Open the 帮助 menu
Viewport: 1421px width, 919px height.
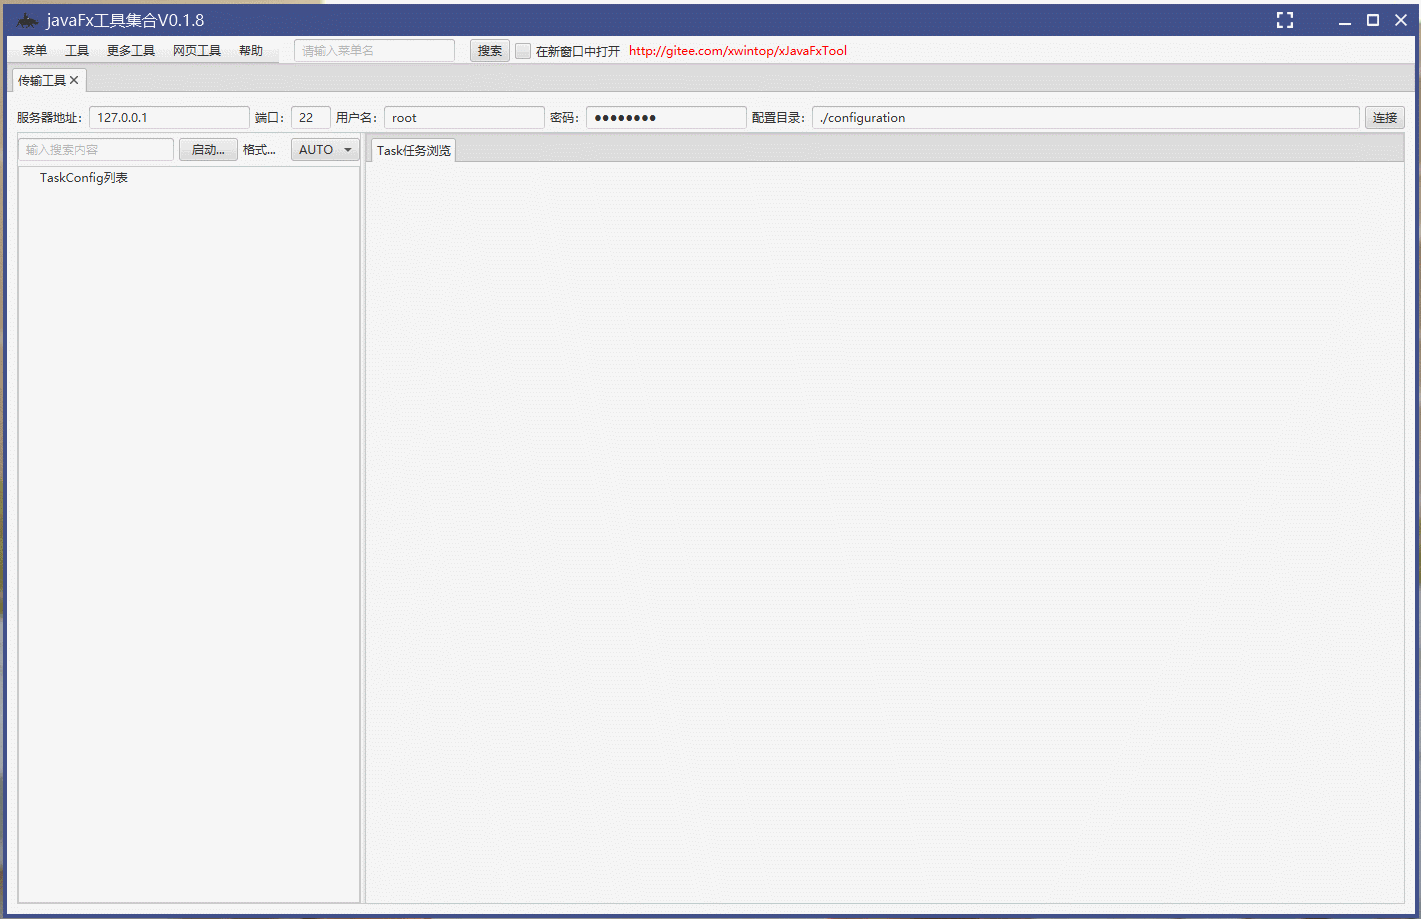click(x=251, y=51)
